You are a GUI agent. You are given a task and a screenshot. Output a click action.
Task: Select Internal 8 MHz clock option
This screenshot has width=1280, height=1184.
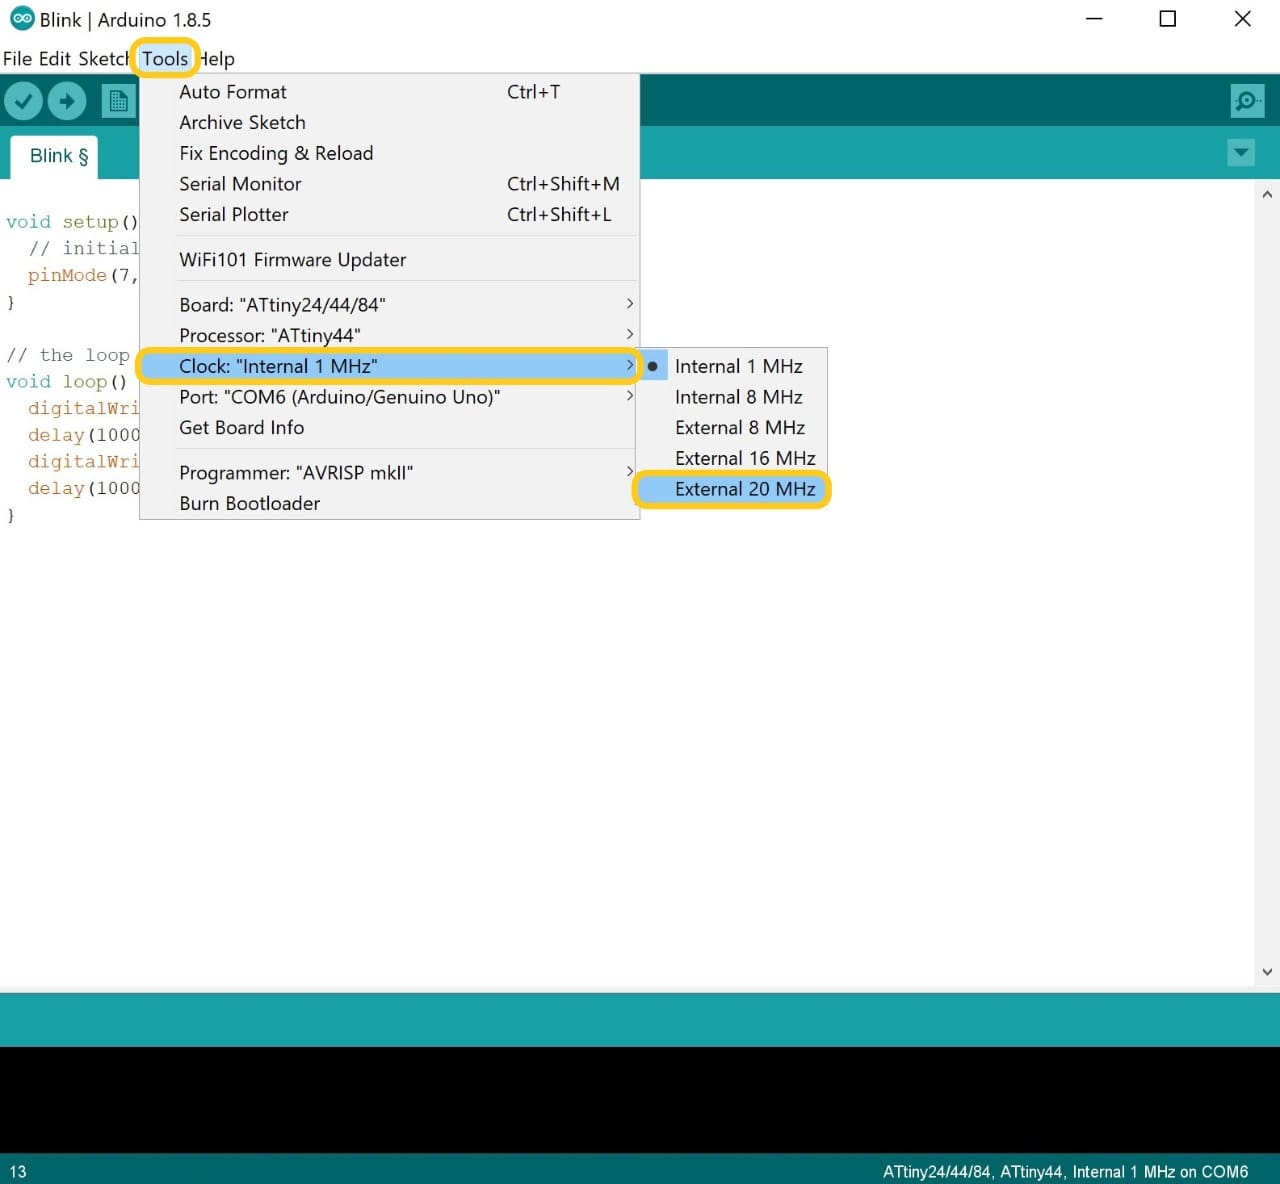pyautogui.click(x=733, y=398)
